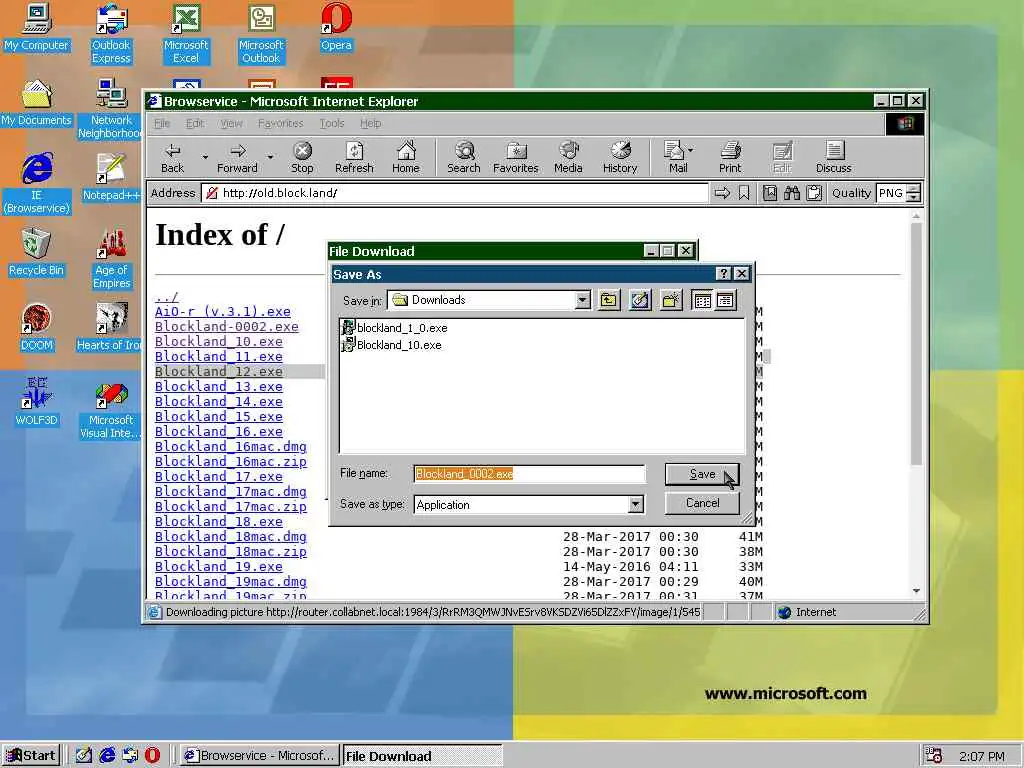Click the Back toolbar button
1024x768 pixels.
[172, 158]
